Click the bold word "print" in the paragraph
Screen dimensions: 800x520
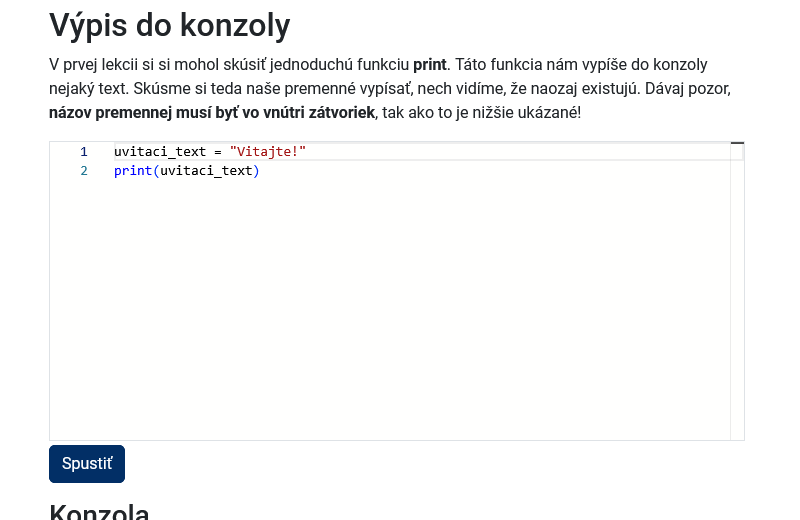(430, 65)
